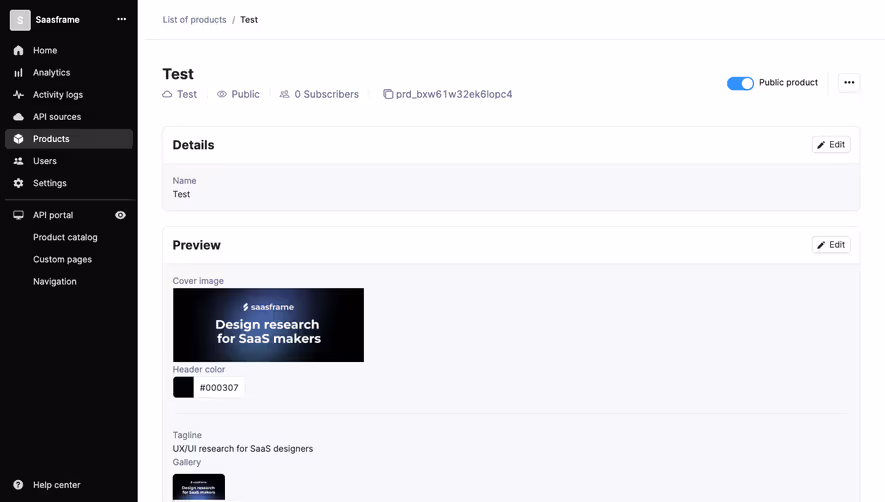The width and height of the screenshot is (885, 502).
Task: Open the workspace three-dot menu beside Saasframe
Action: click(x=121, y=19)
